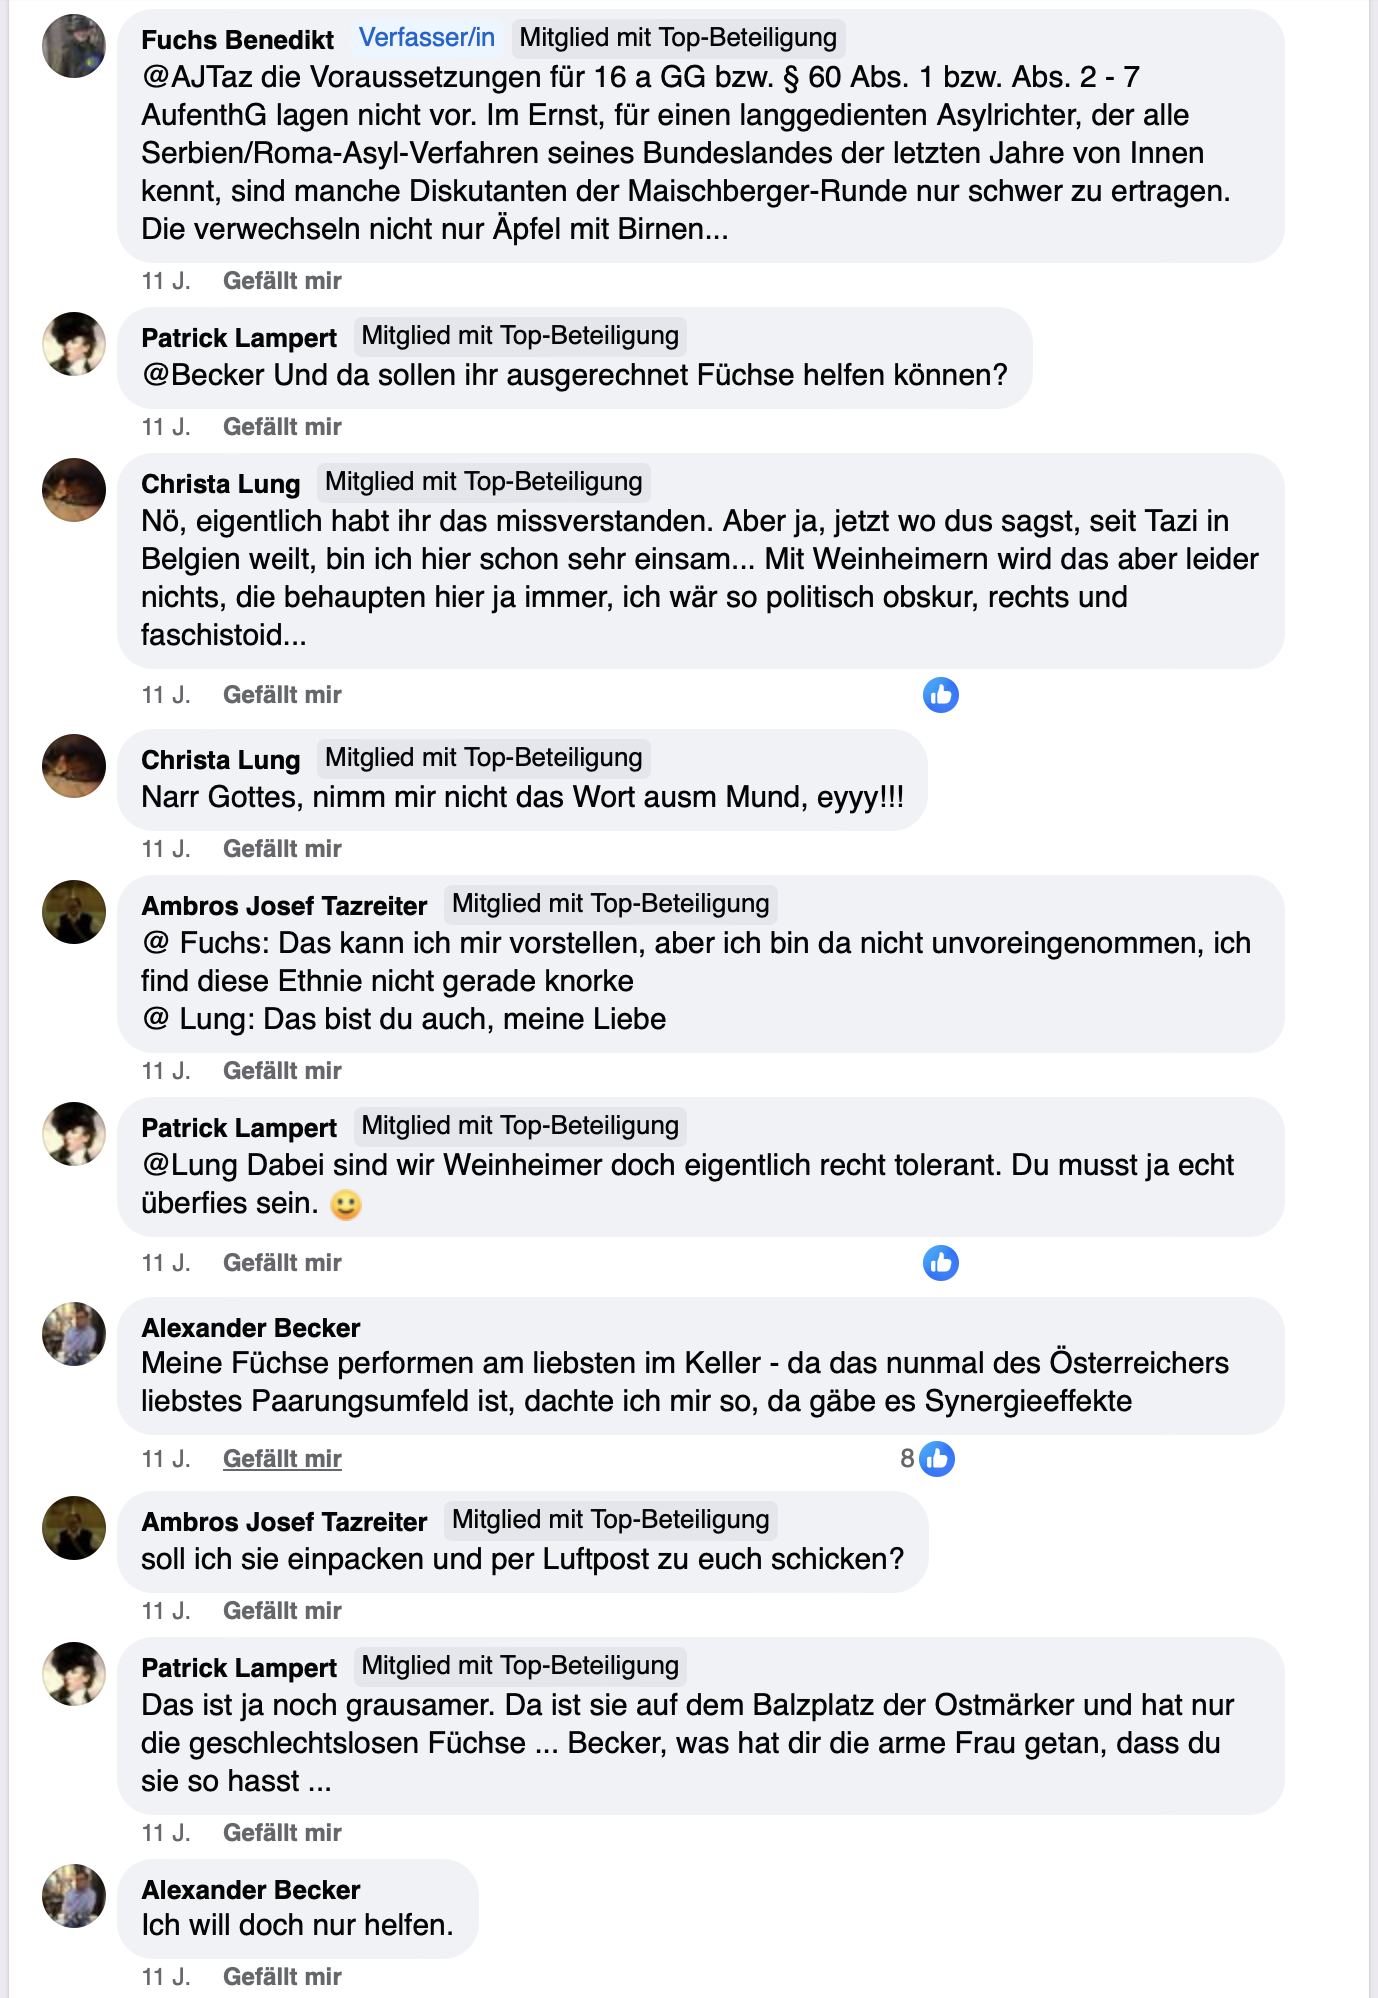This screenshot has height=1998, width=1378.
Task: Open the "11 J." timestamp below "Das ist ja noch grausamer"
Action: point(166,1833)
